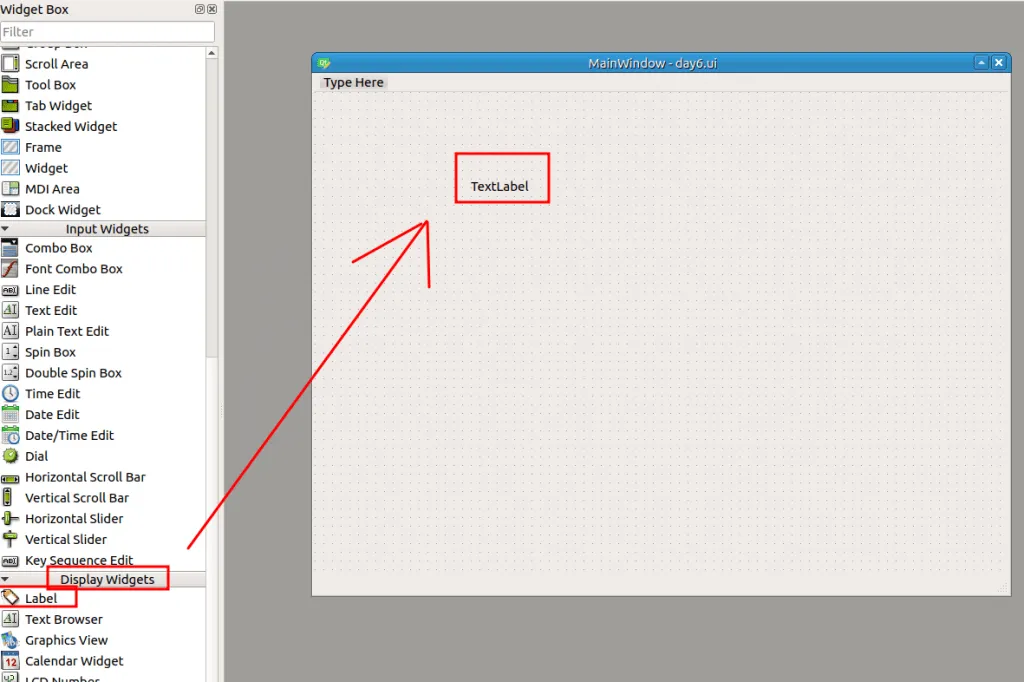Select Horizontal Slider in widget list
1024x682 pixels.
tap(74, 519)
